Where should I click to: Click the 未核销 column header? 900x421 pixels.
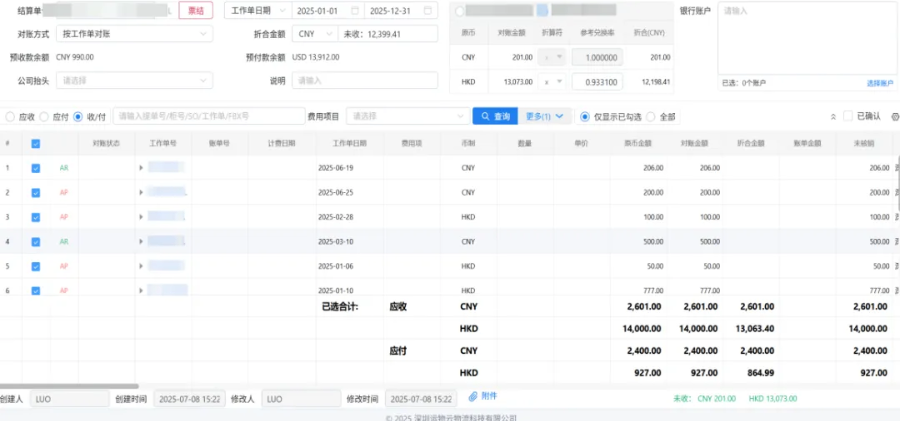click(x=863, y=144)
